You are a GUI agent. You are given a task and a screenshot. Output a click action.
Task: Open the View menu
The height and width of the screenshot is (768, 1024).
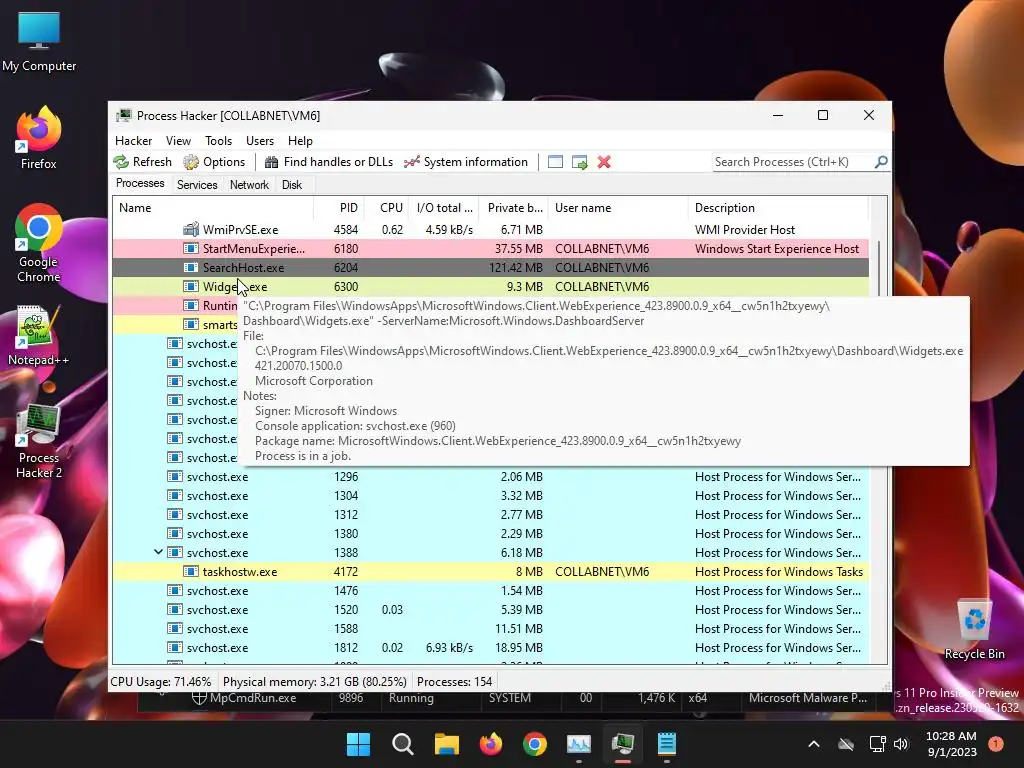point(178,140)
